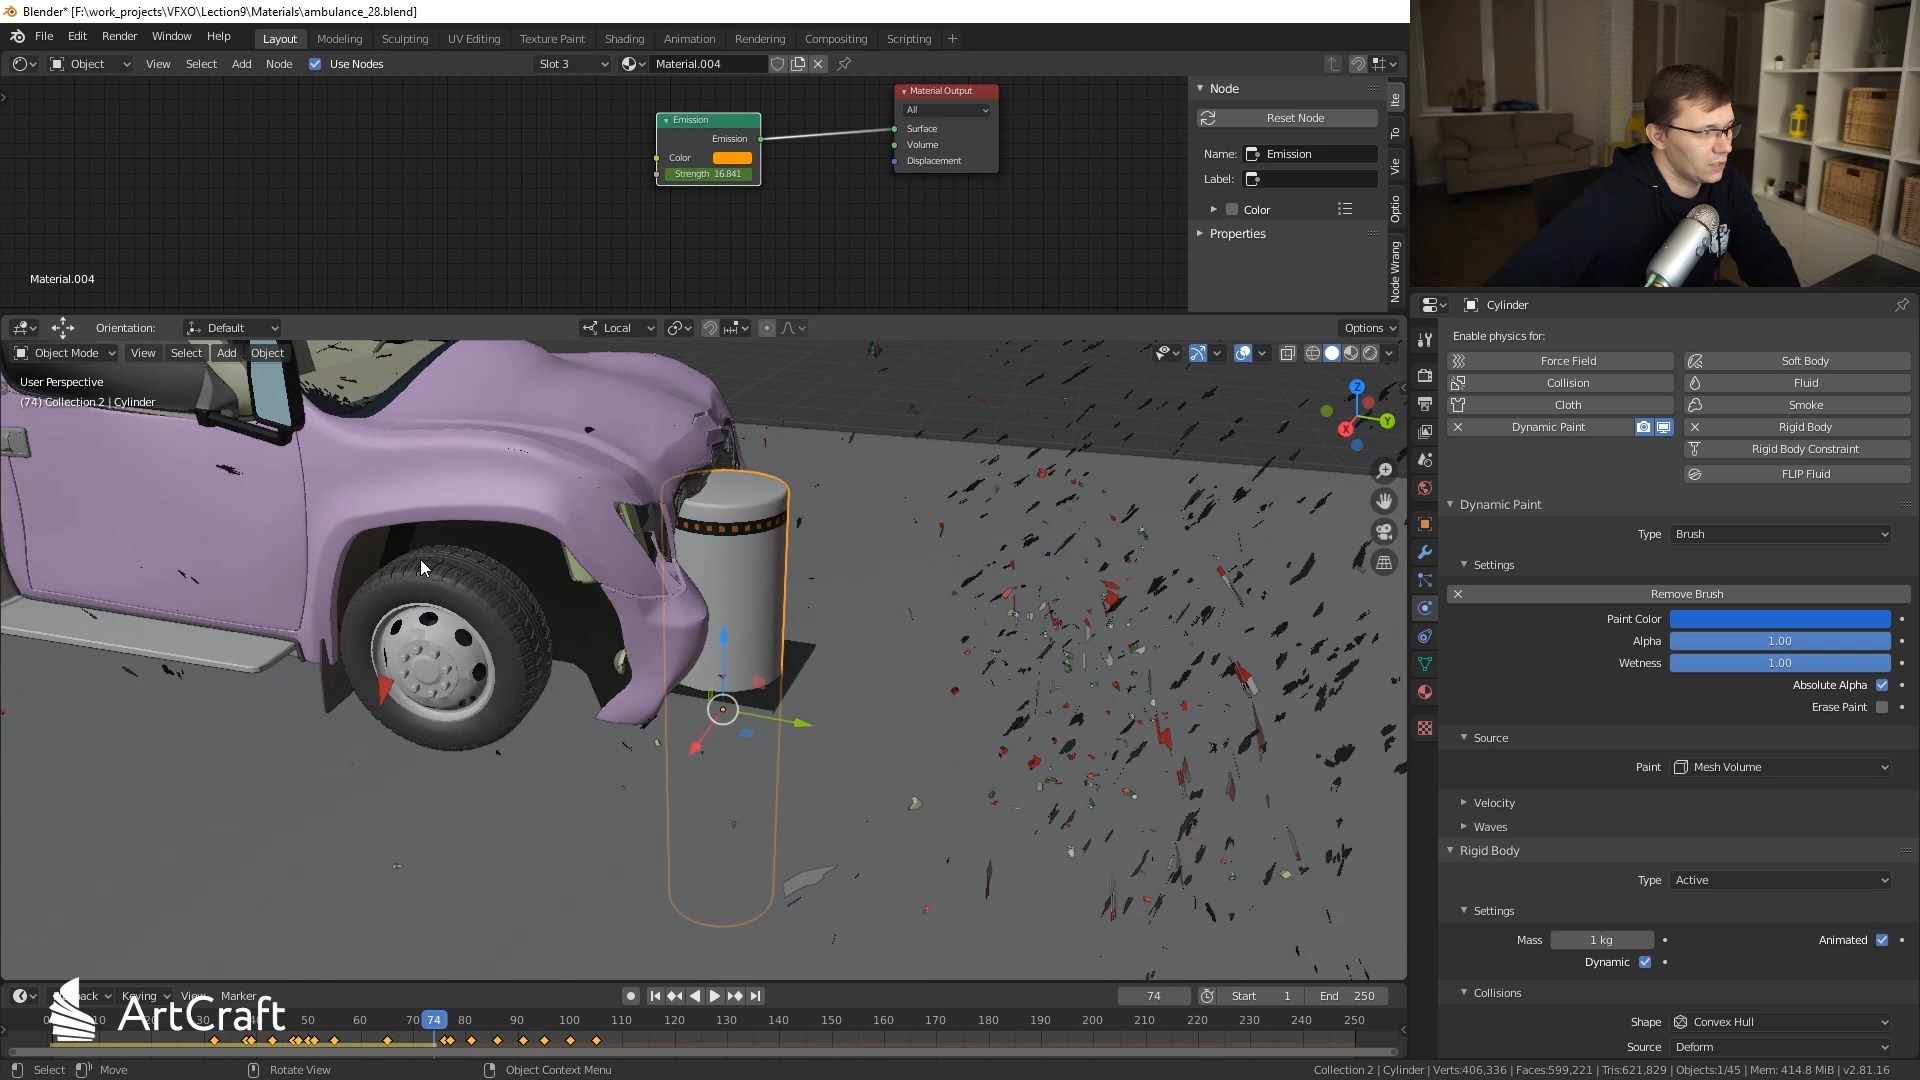
Task: Expand the Velocity section
Action: (x=1493, y=803)
